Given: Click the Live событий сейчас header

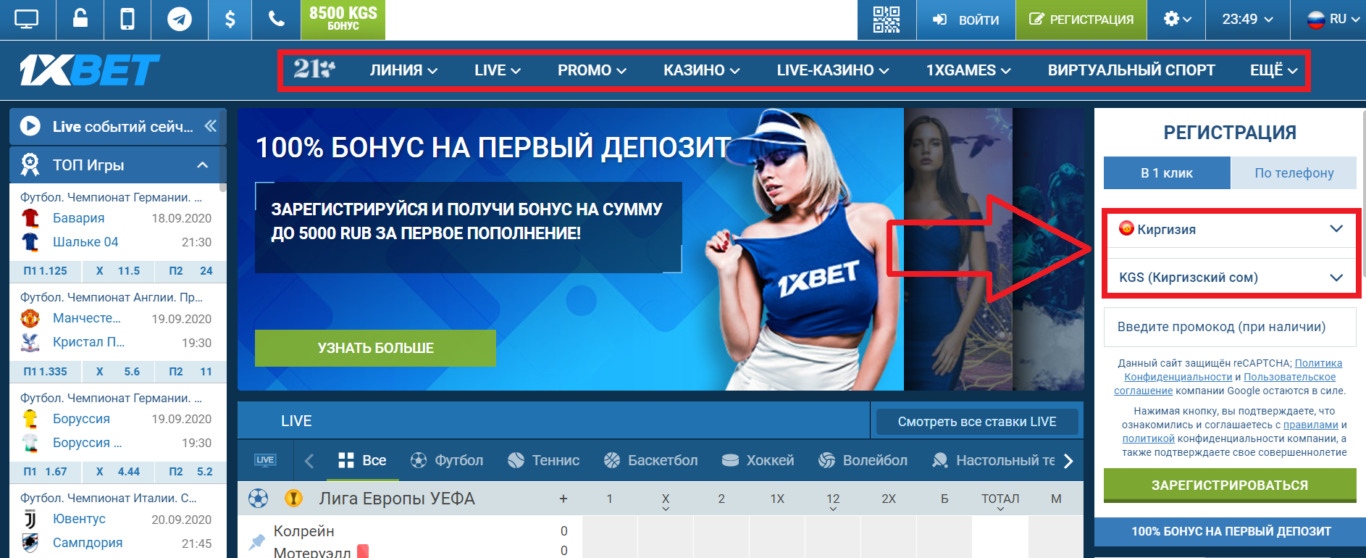Looking at the screenshot, I should tap(118, 126).
